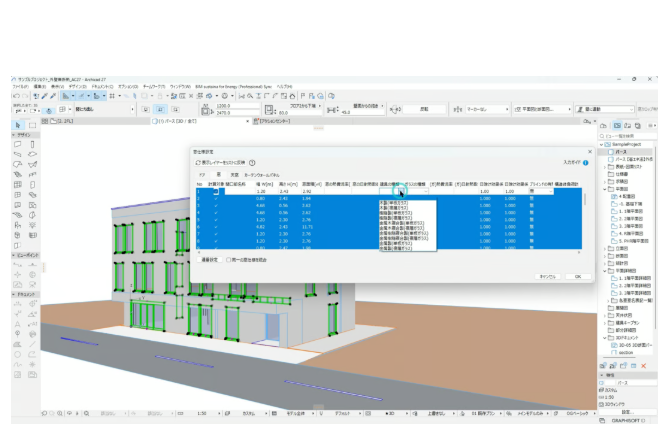Click the 建具の種類 dropdown arrow in row 1

click(x=400, y=190)
